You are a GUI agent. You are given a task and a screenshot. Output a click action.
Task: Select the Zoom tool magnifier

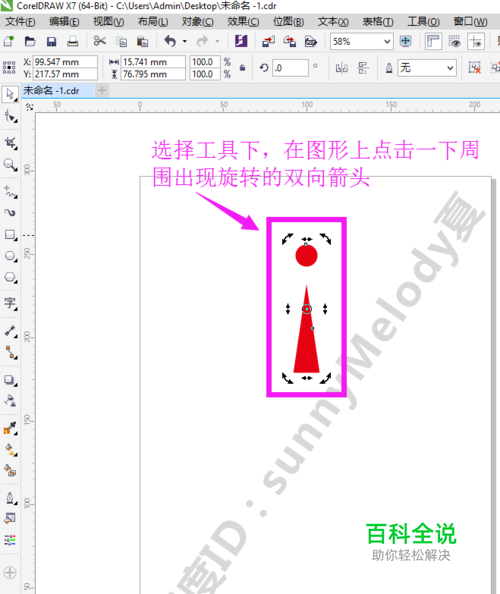point(10,164)
